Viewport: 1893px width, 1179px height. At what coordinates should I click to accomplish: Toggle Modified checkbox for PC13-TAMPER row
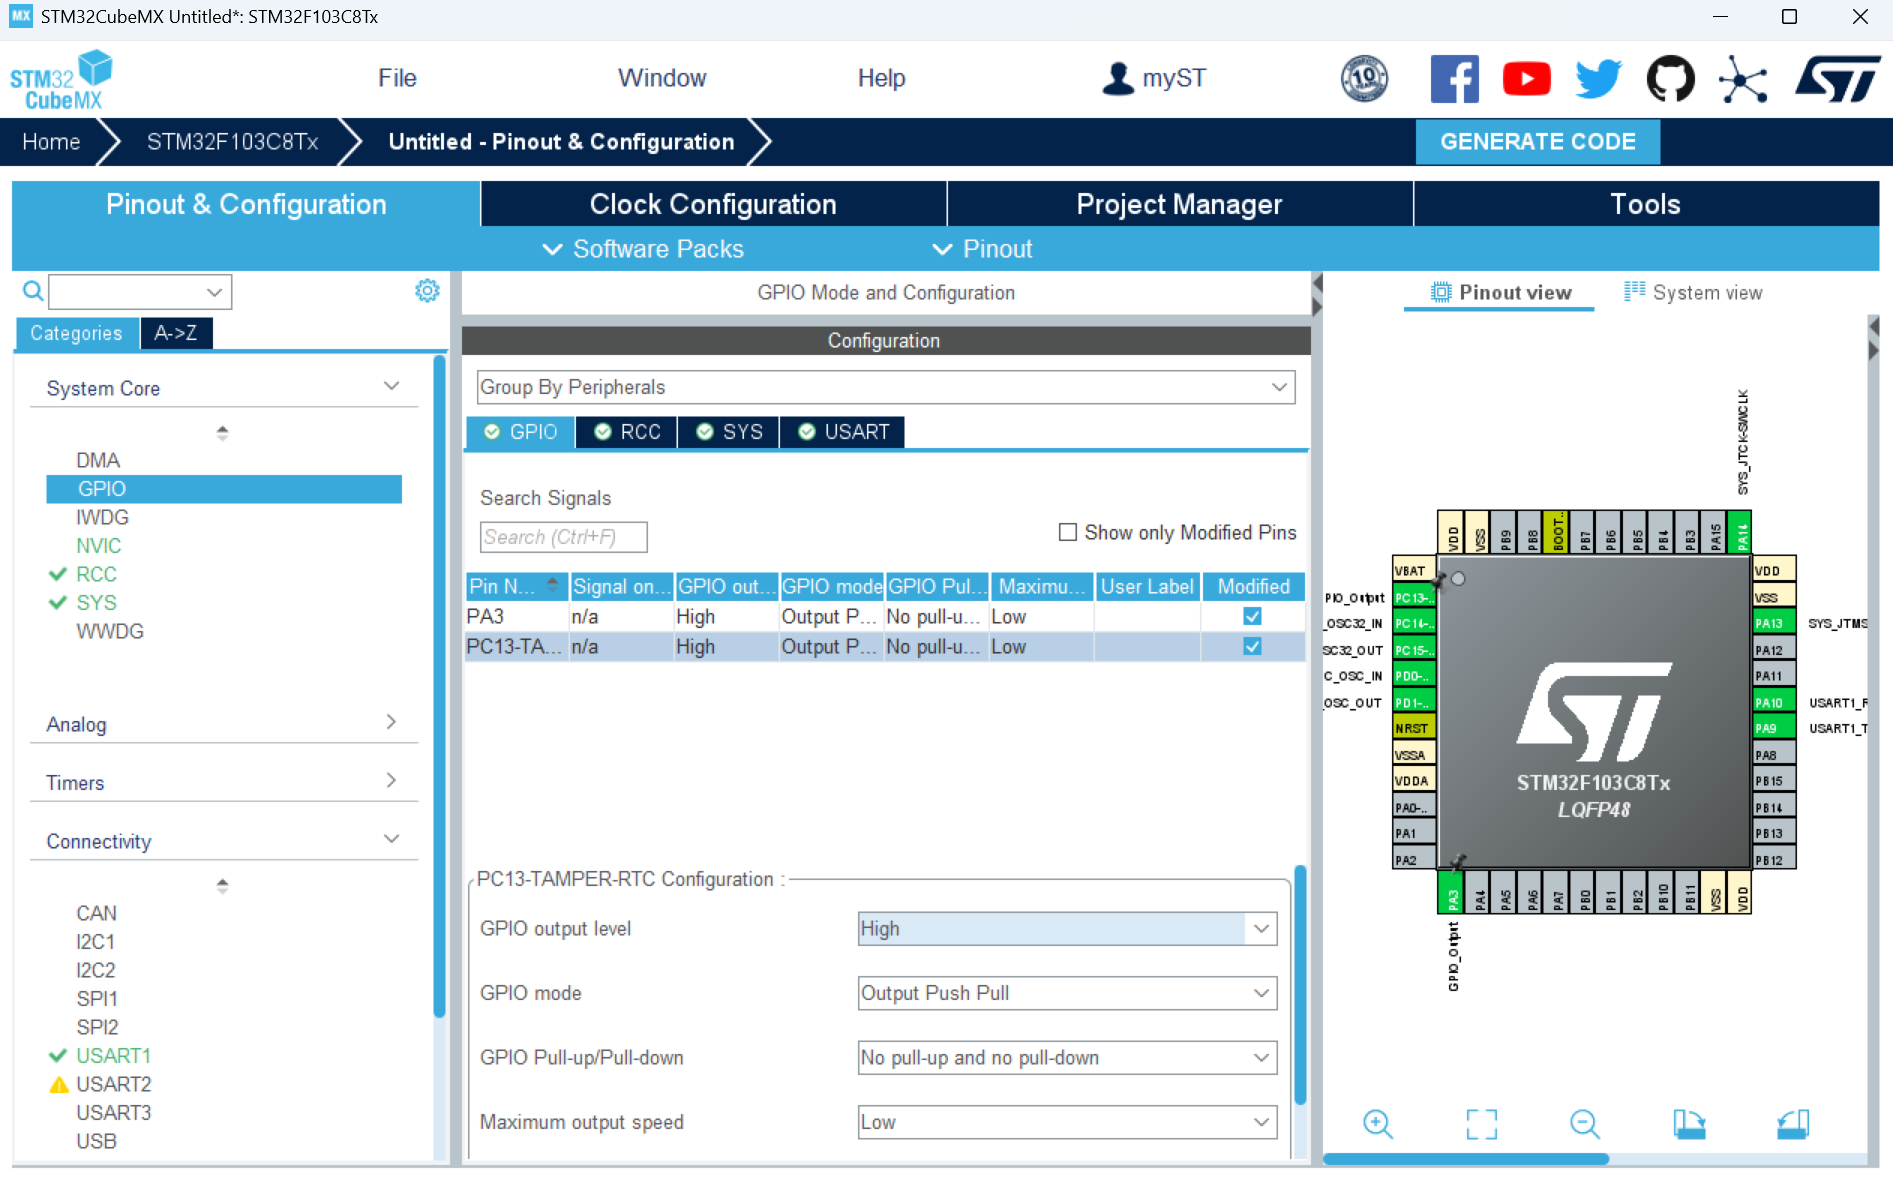click(x=1252, y=647)
